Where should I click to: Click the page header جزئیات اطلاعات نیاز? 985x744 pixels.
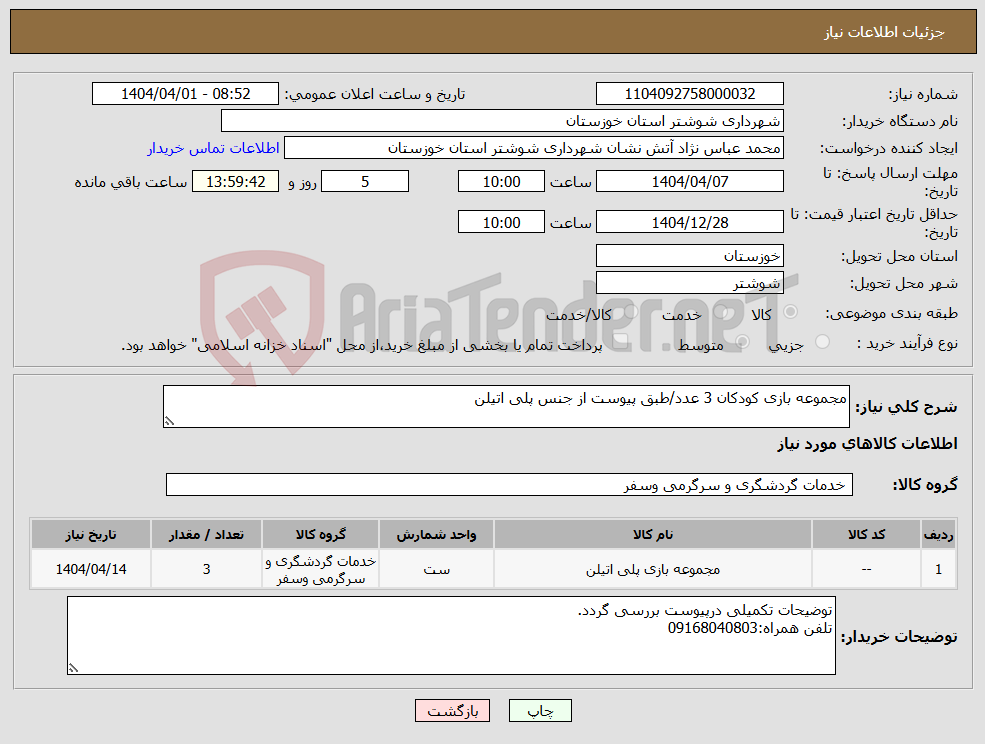[884, 32]
